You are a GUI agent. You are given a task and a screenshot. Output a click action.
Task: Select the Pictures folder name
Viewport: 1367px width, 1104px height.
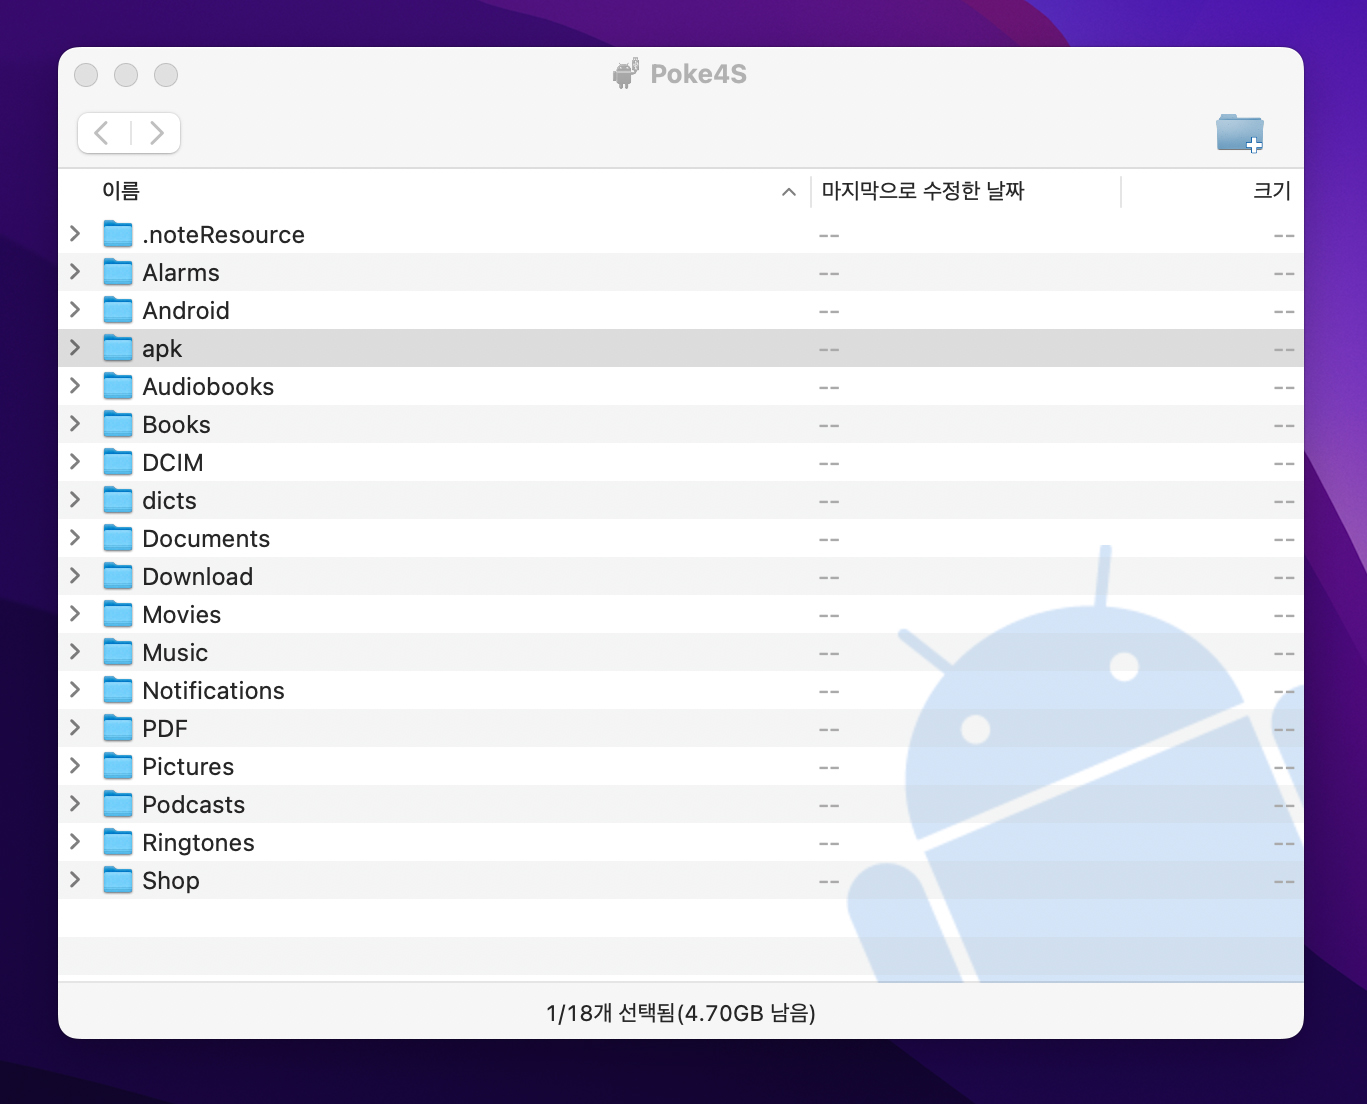pos(188,767)
